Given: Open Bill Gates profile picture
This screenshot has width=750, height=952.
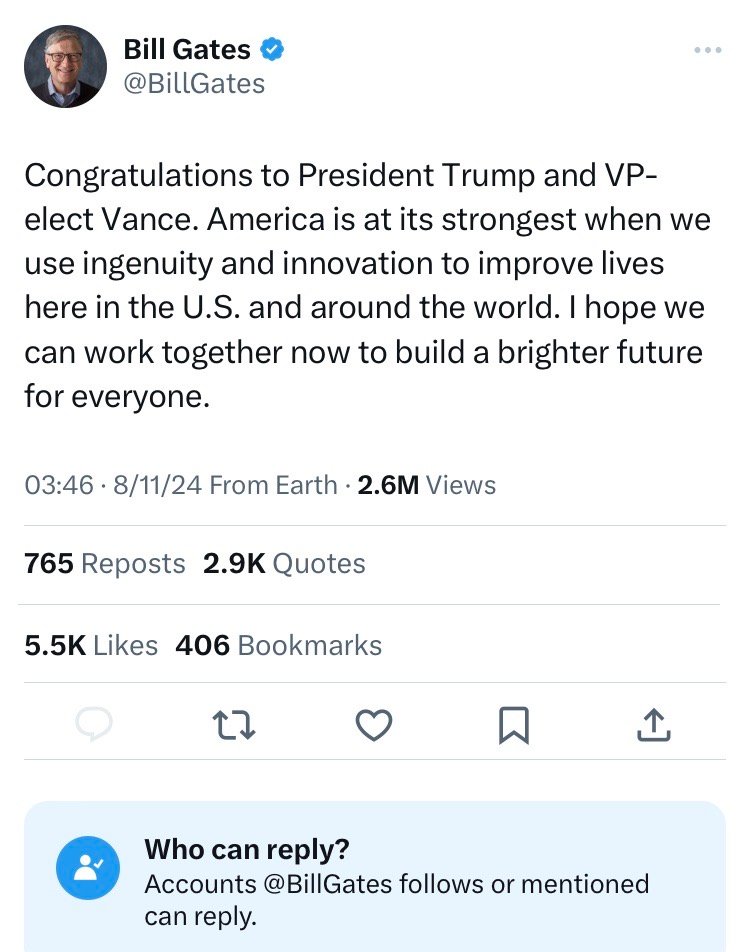Looking at the screenshot, I should pos(65,66).
